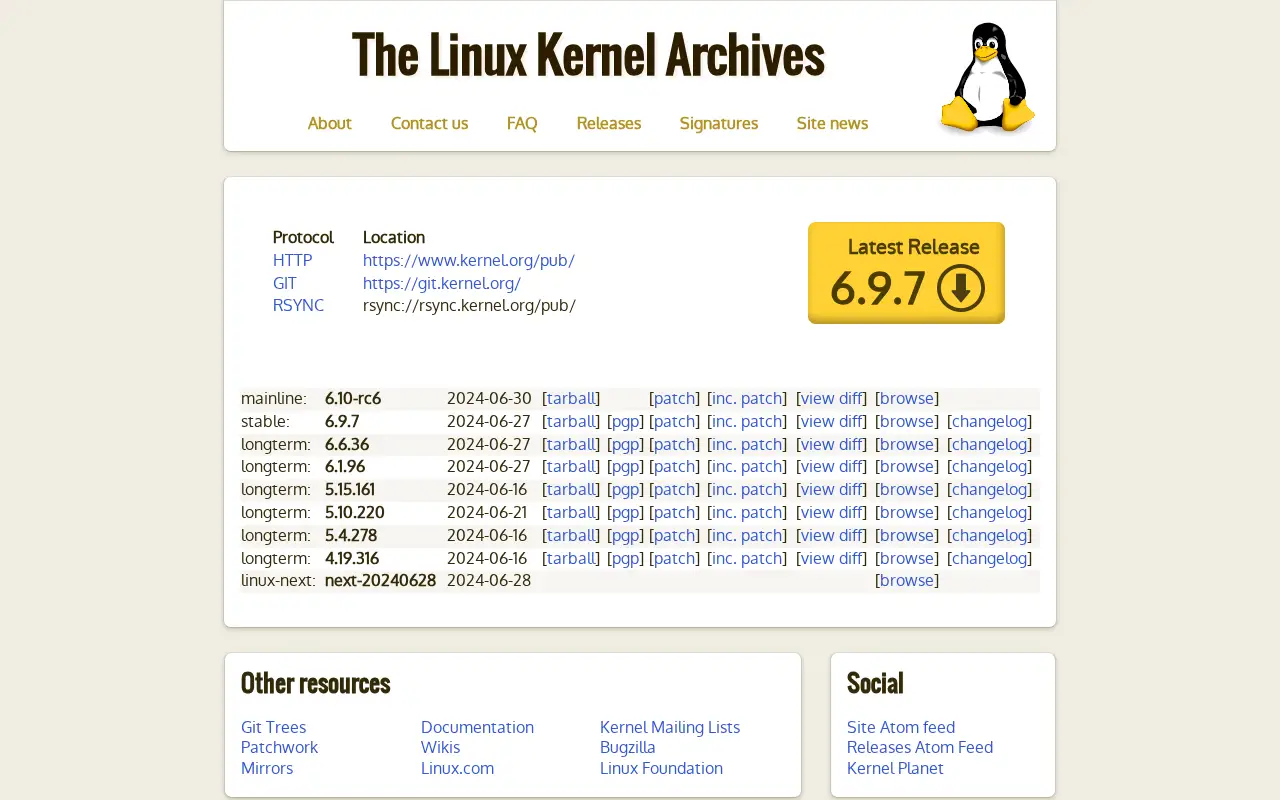Download the stable 6.9.7 tarball
This screenshot has width=1280, height=800.
click(571, 421)
